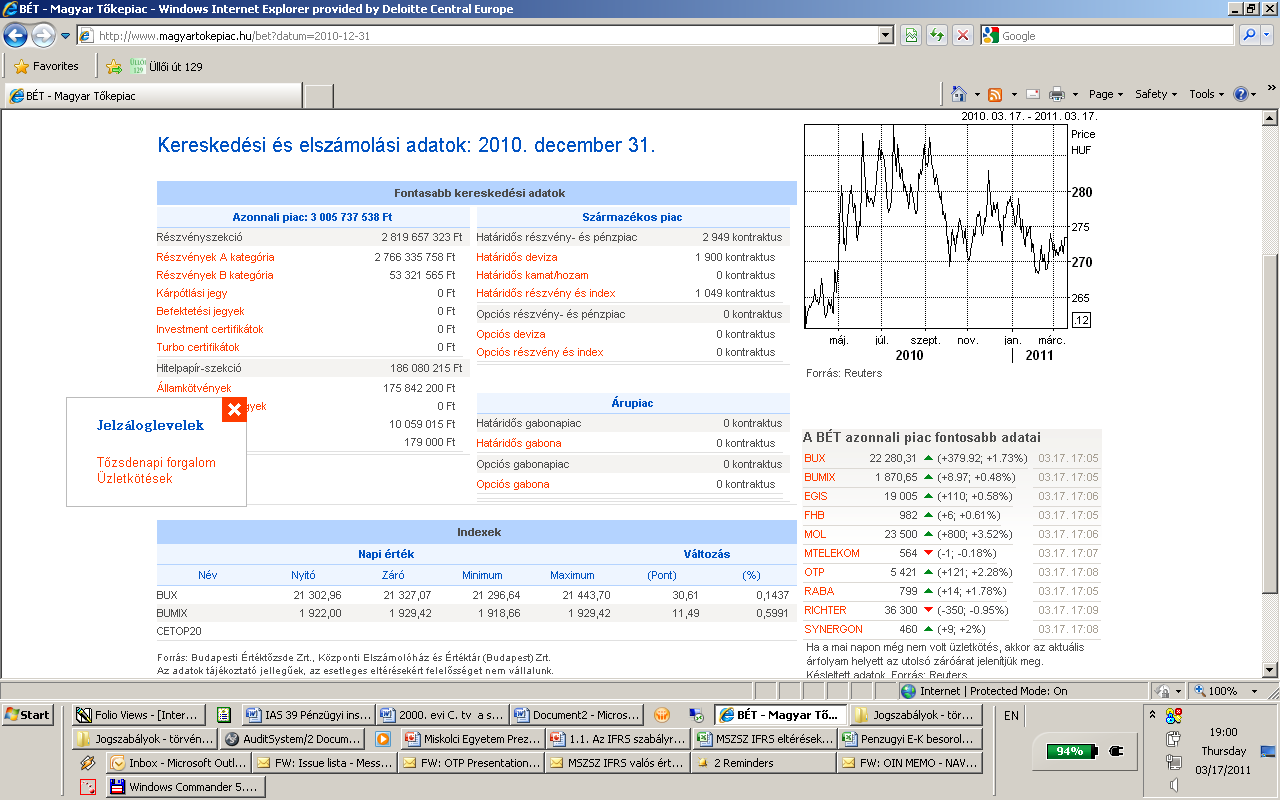Click the MTELEKOM quote link
The height and width of the screenshot is (800, 1280).
(x=832, y=553)
